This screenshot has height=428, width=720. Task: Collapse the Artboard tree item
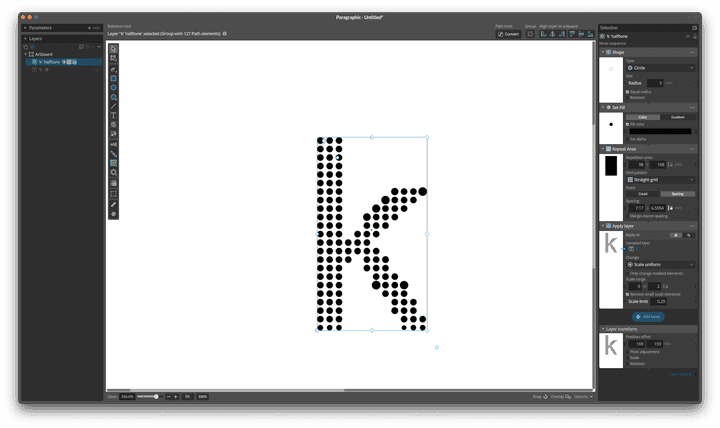(x=26, y=54)
